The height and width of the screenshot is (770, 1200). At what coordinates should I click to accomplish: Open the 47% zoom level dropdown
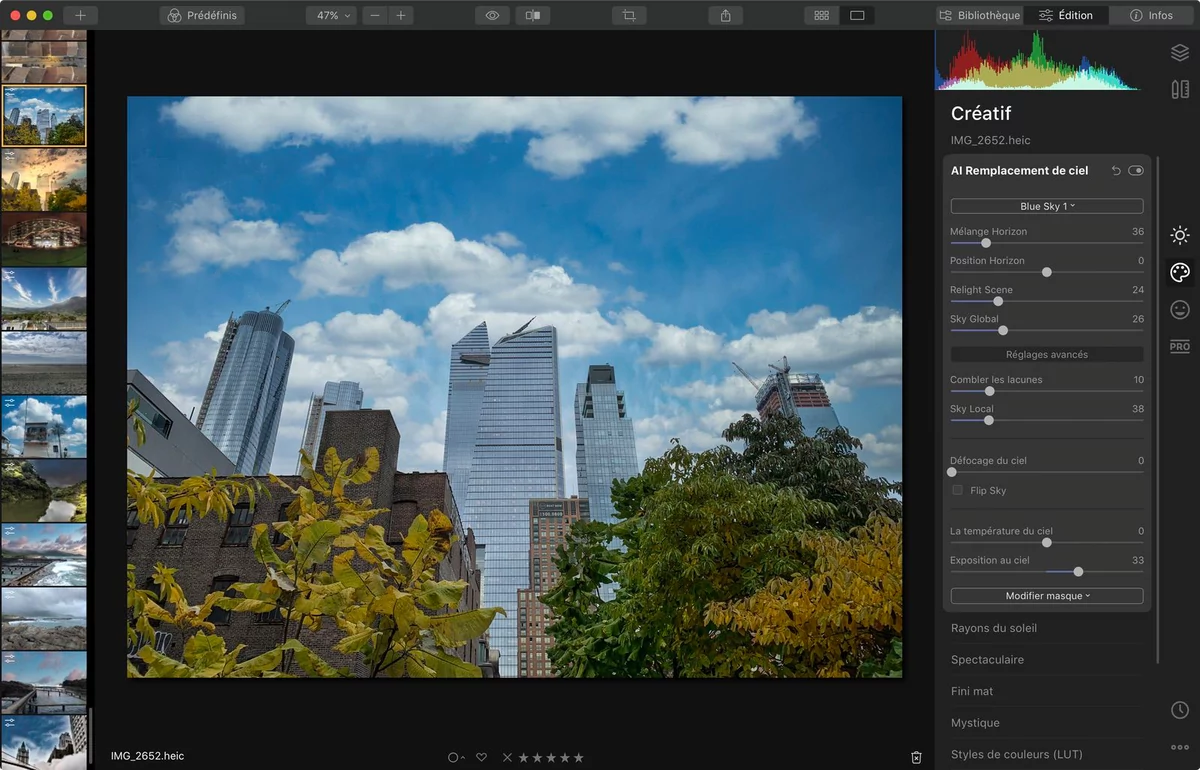[331, 16]
